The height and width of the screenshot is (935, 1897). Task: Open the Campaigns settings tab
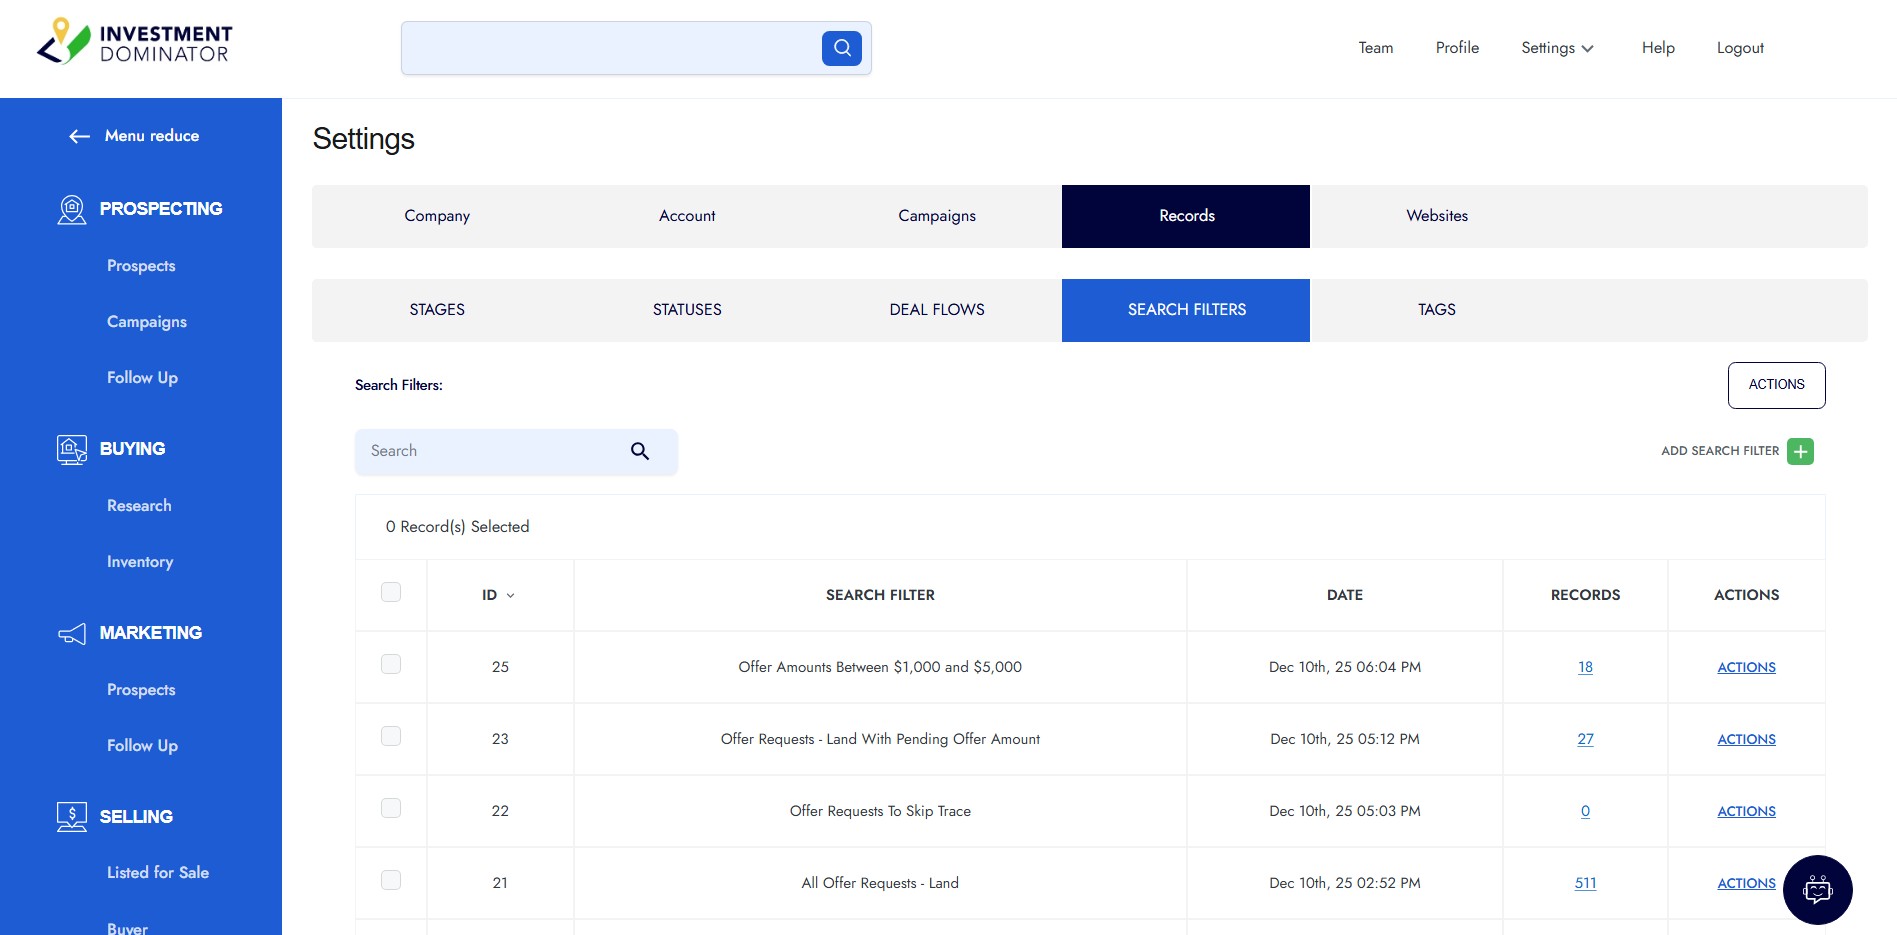coord(936,216)
